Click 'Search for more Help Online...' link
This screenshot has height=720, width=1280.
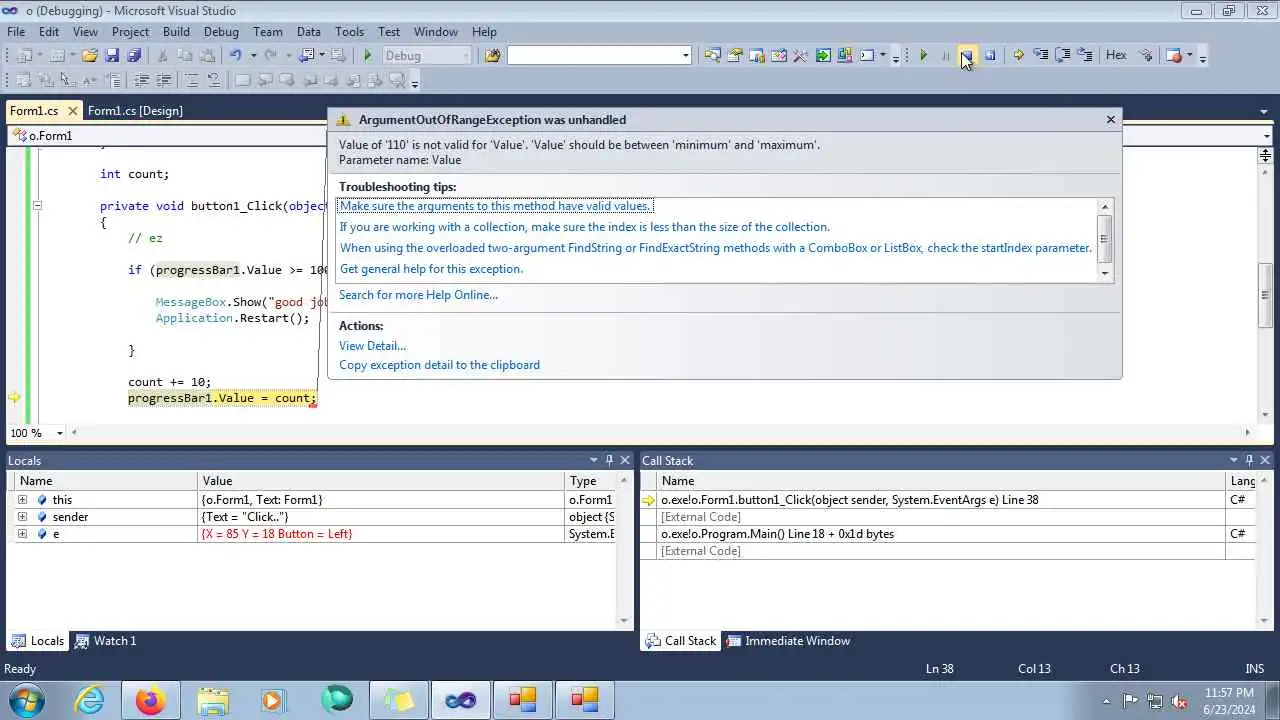pyautogui.click(x=418, y=295)
